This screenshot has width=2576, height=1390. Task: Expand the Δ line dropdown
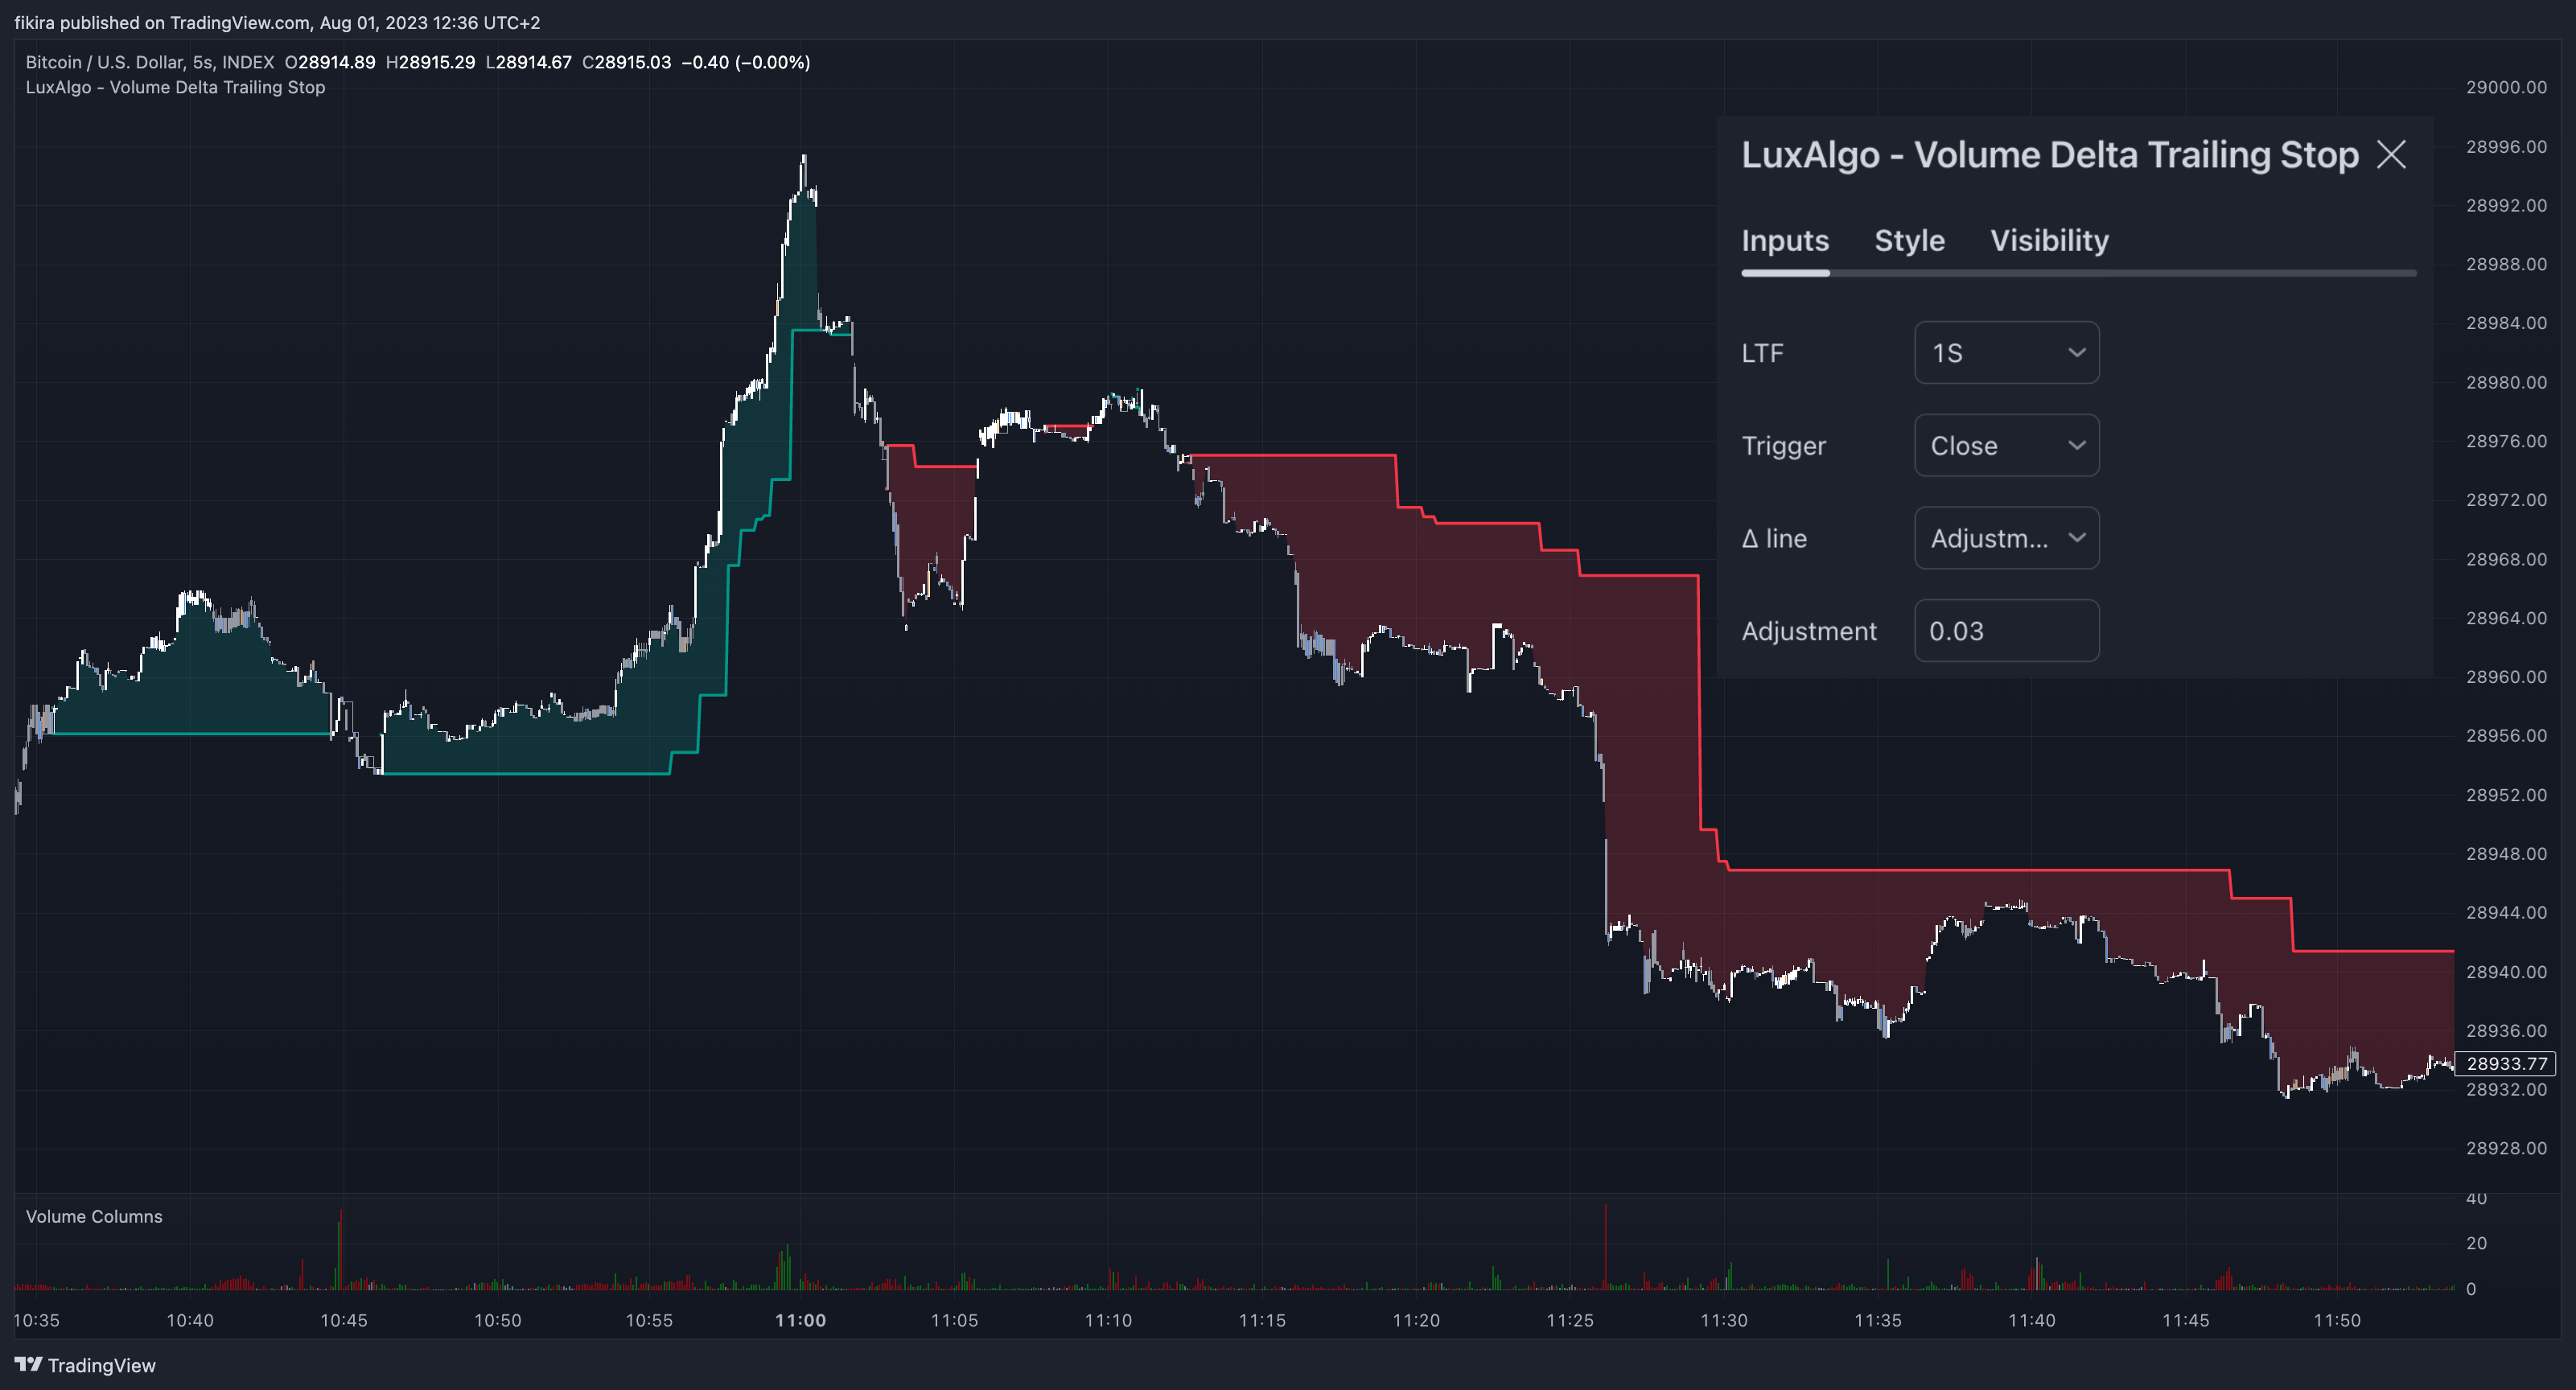pyautogui.click(x=2006, y=538)
